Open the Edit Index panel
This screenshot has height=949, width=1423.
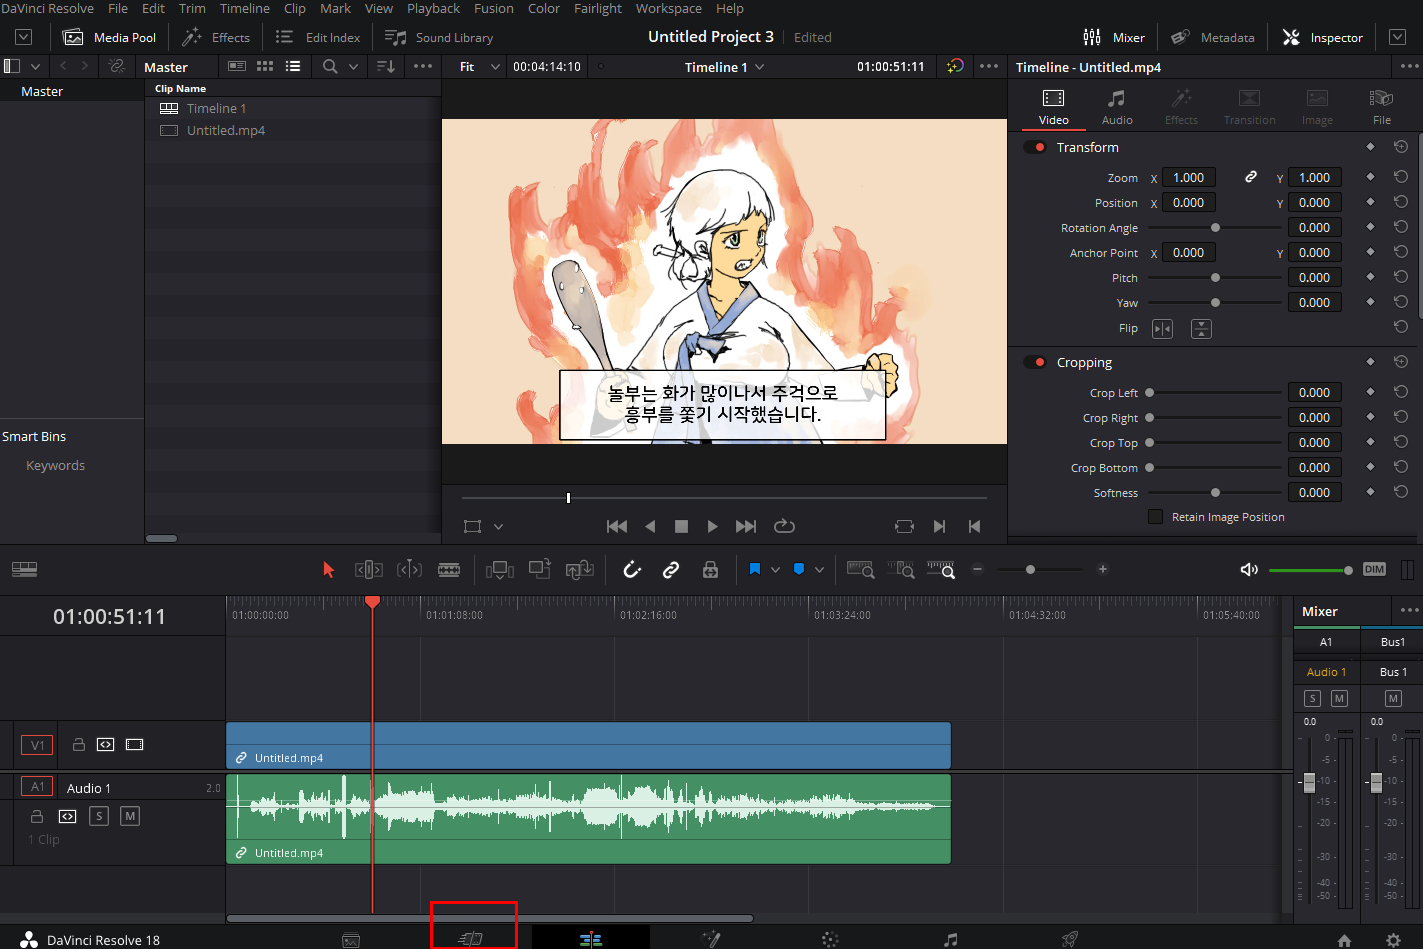pyautogui.click(x=318, y=37)
